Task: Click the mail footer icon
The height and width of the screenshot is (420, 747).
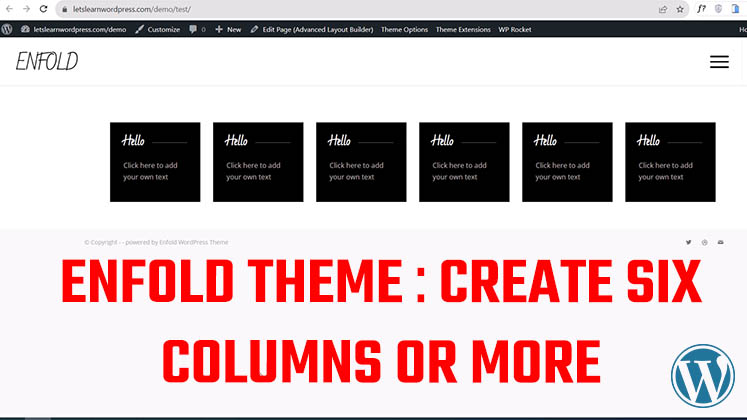Action: pyautogui.click(x=721, y=242)
